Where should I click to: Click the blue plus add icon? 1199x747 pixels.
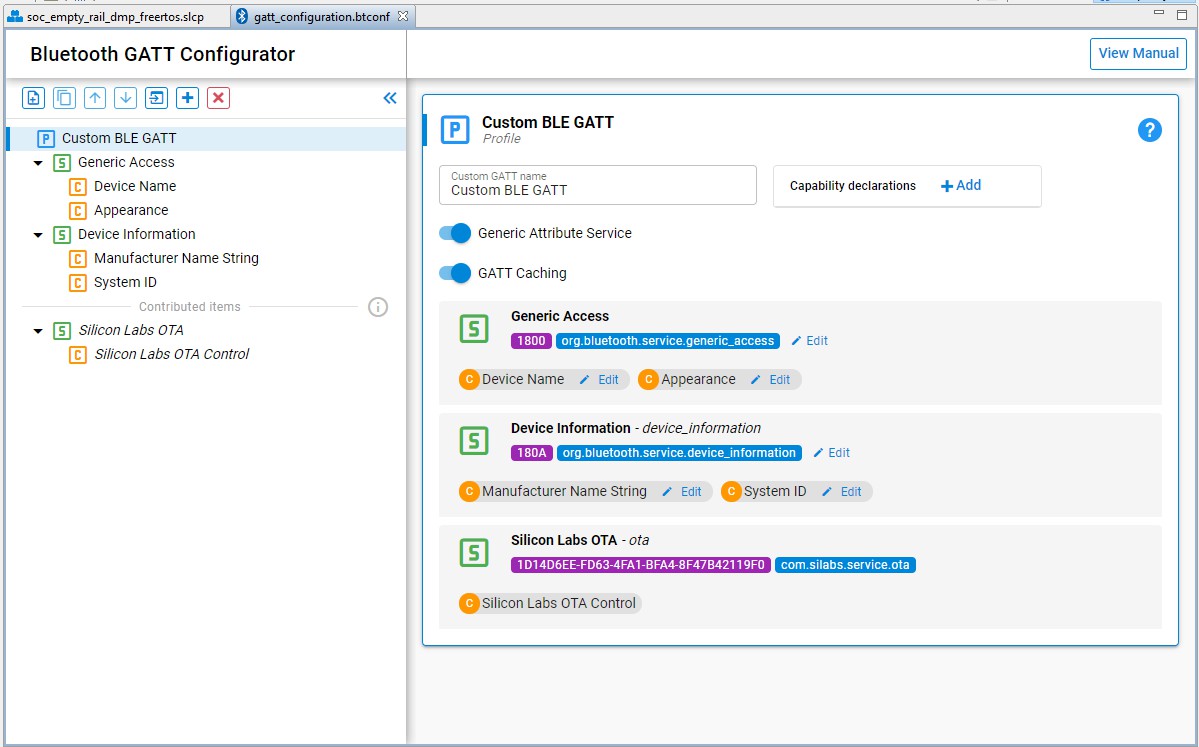[x=187, y=98]
